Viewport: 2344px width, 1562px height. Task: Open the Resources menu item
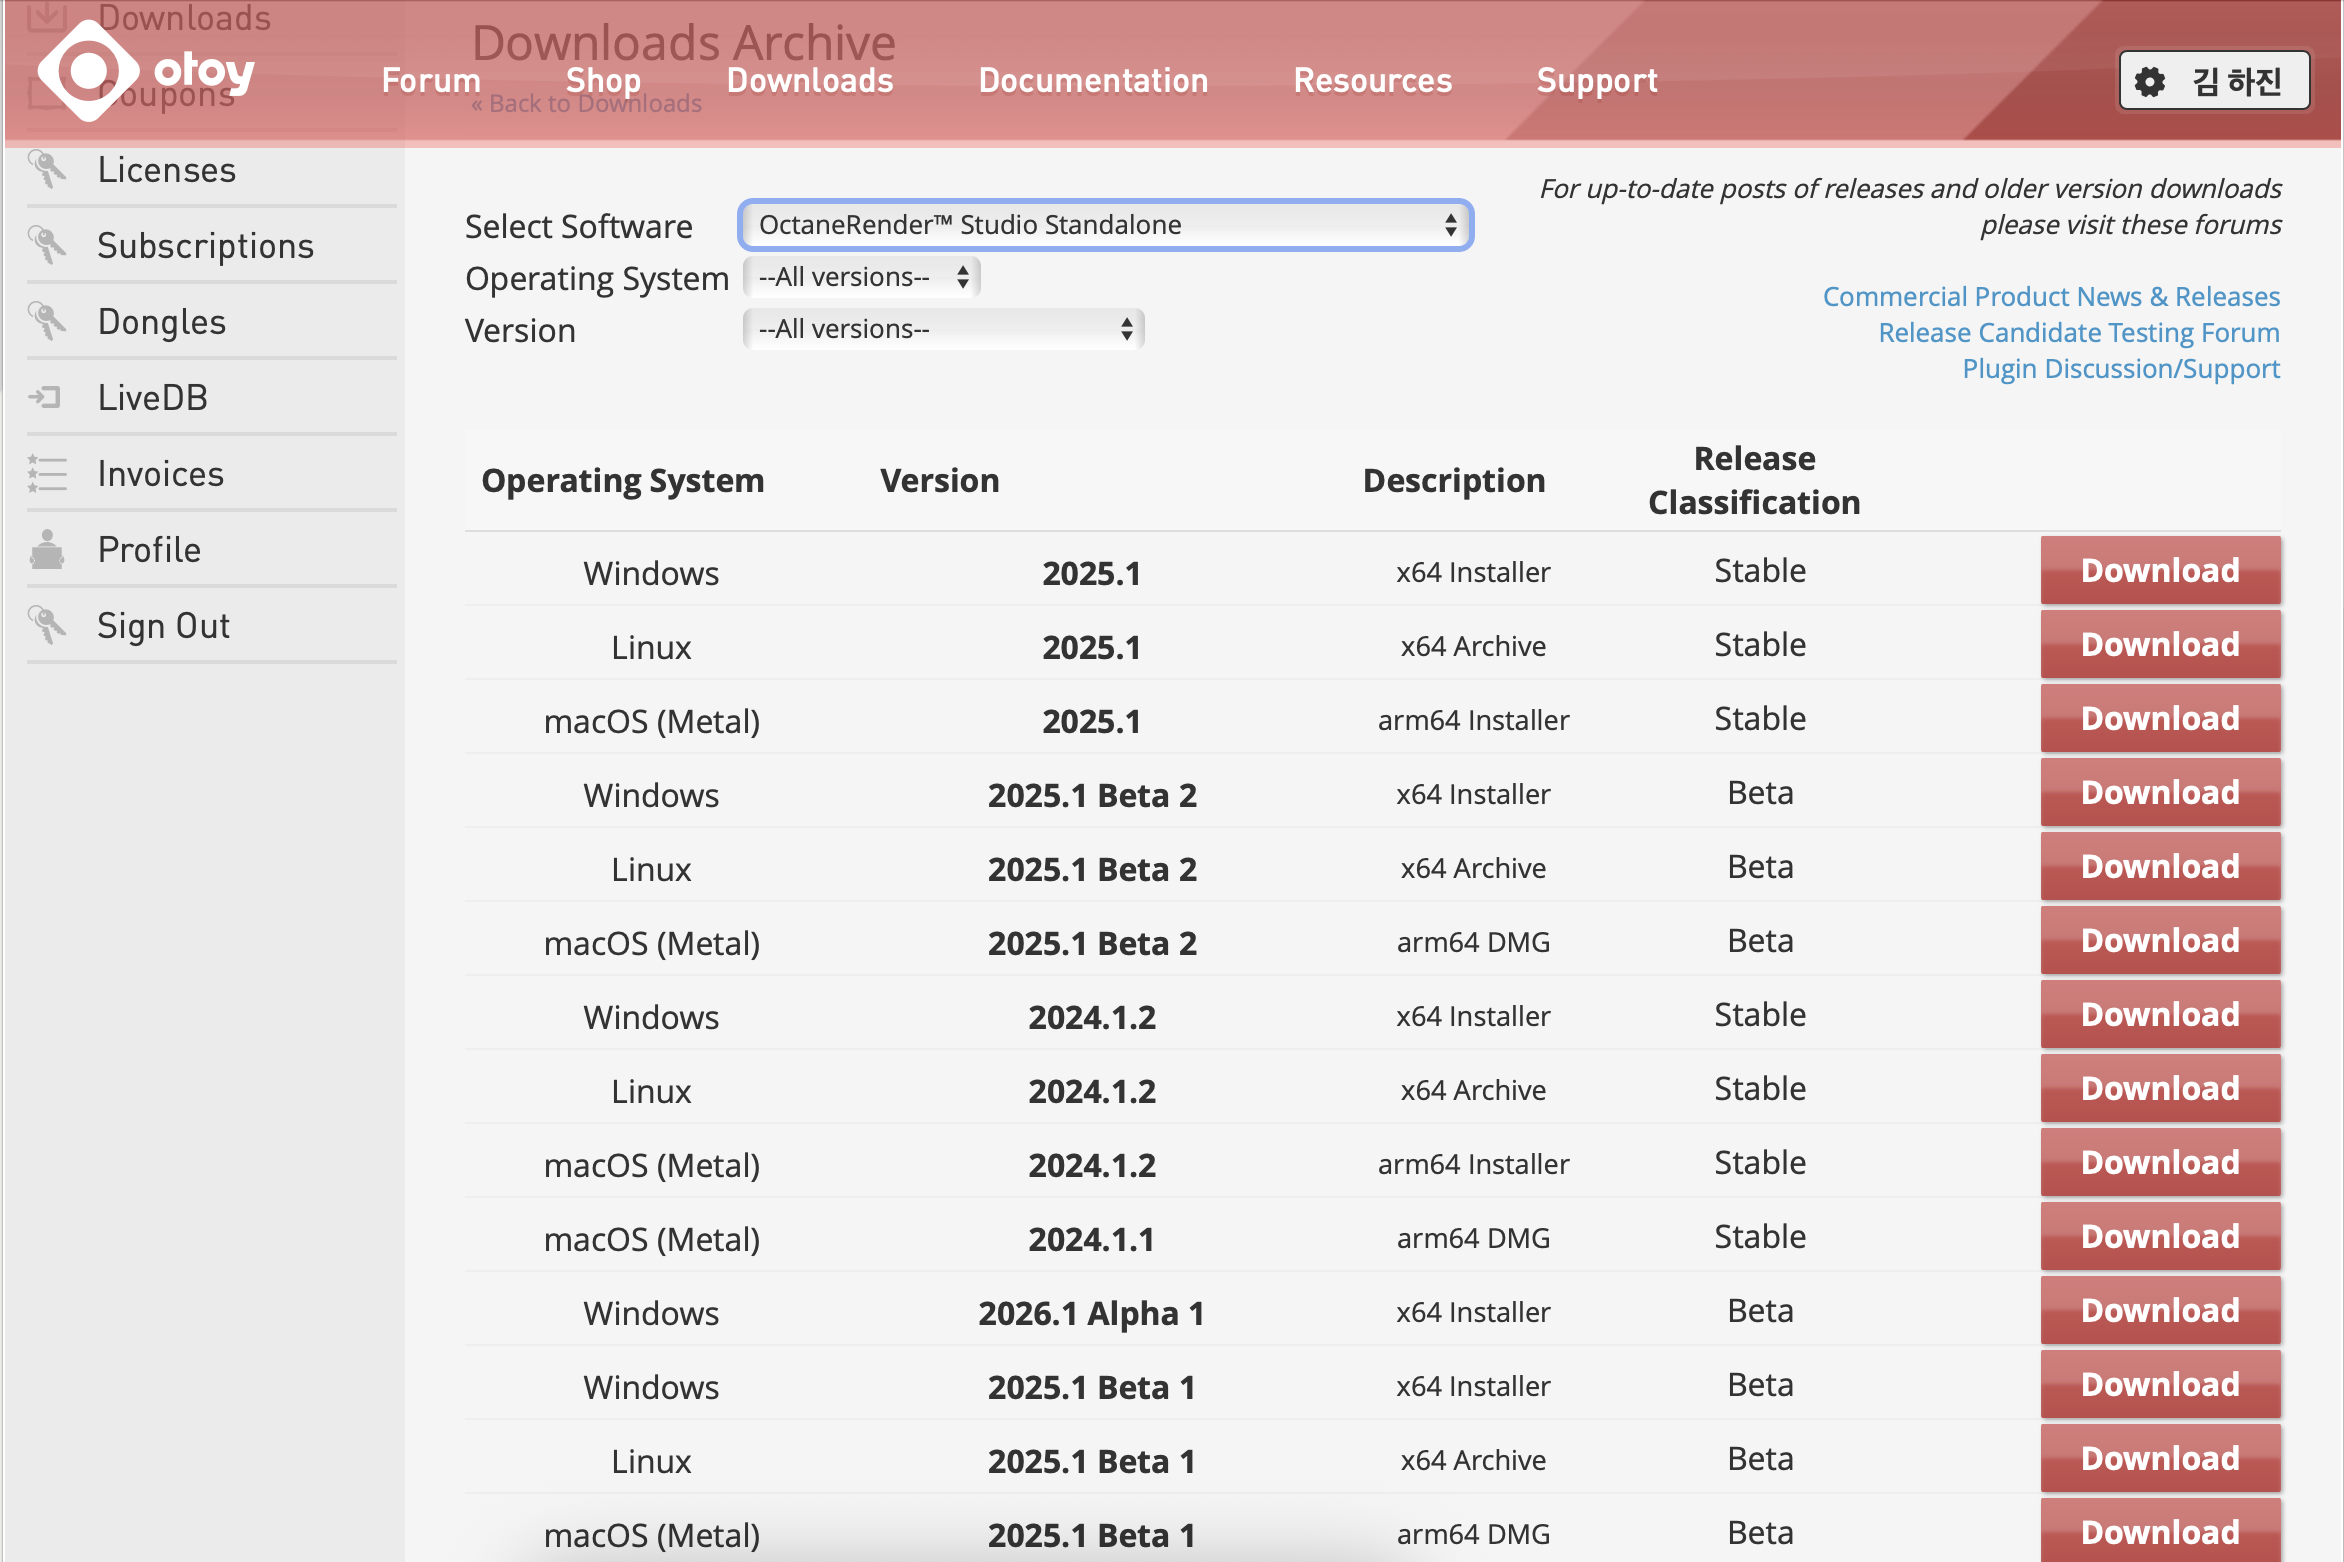tap(1372, 81)
